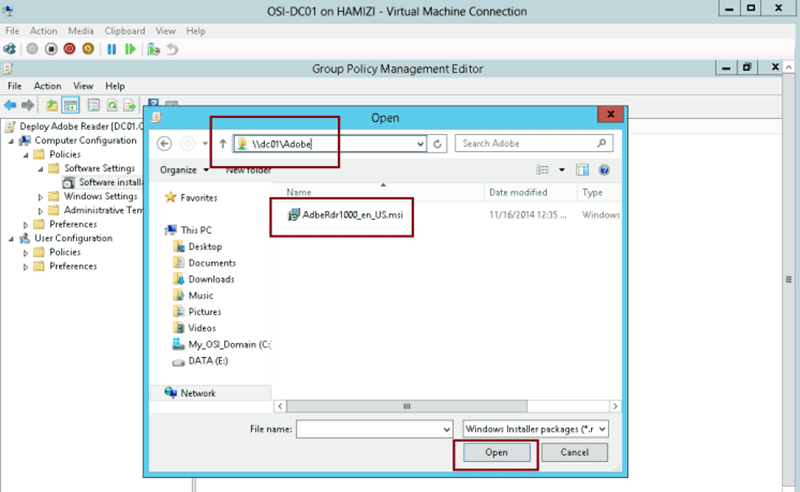Open the view options dropdown arrow

click(562, 170)
